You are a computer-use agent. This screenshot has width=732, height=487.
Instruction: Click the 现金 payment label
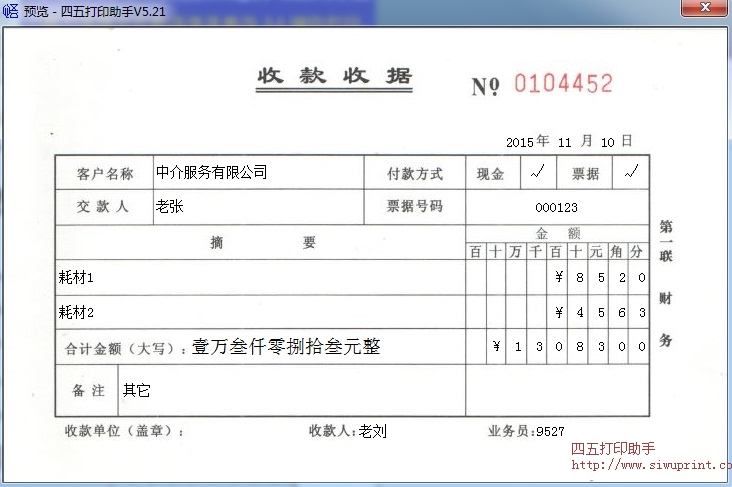click(x=490, y=174)
